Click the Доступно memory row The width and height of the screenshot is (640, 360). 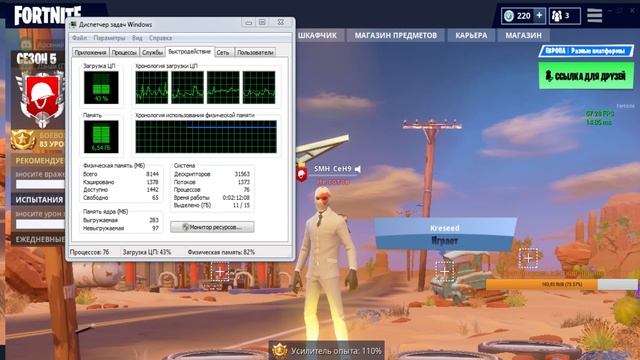click(121, 190)
